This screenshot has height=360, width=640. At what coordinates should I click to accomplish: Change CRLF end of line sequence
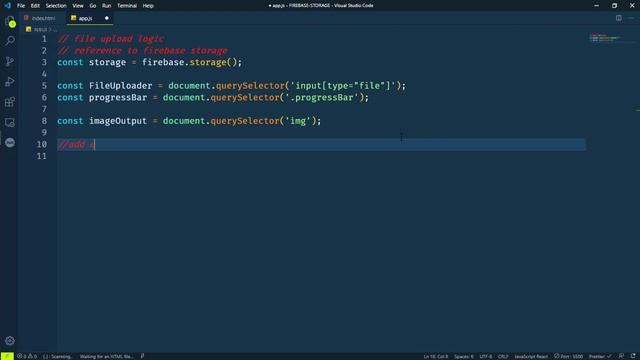tap(503, 356)
